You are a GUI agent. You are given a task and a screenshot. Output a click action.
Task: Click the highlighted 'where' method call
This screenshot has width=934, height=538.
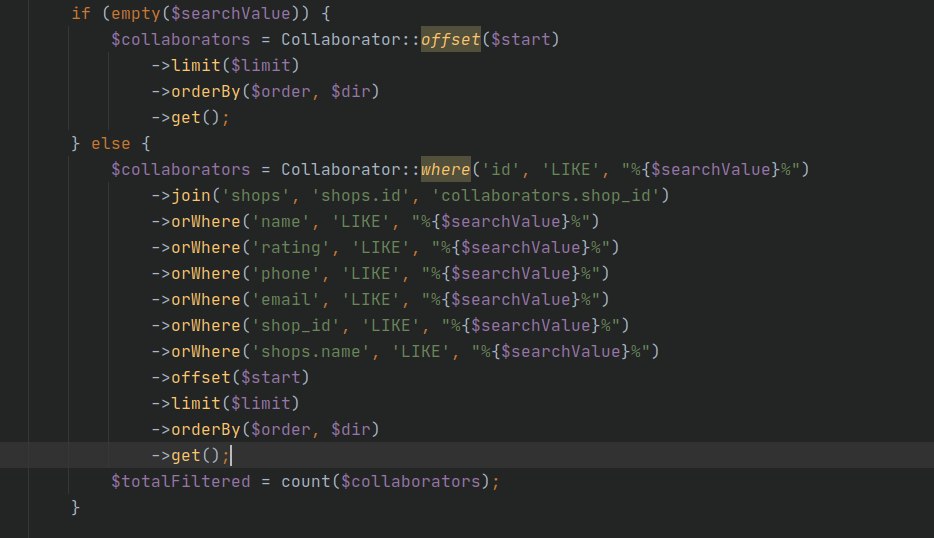pyautogui.click(x=446, y=169)
